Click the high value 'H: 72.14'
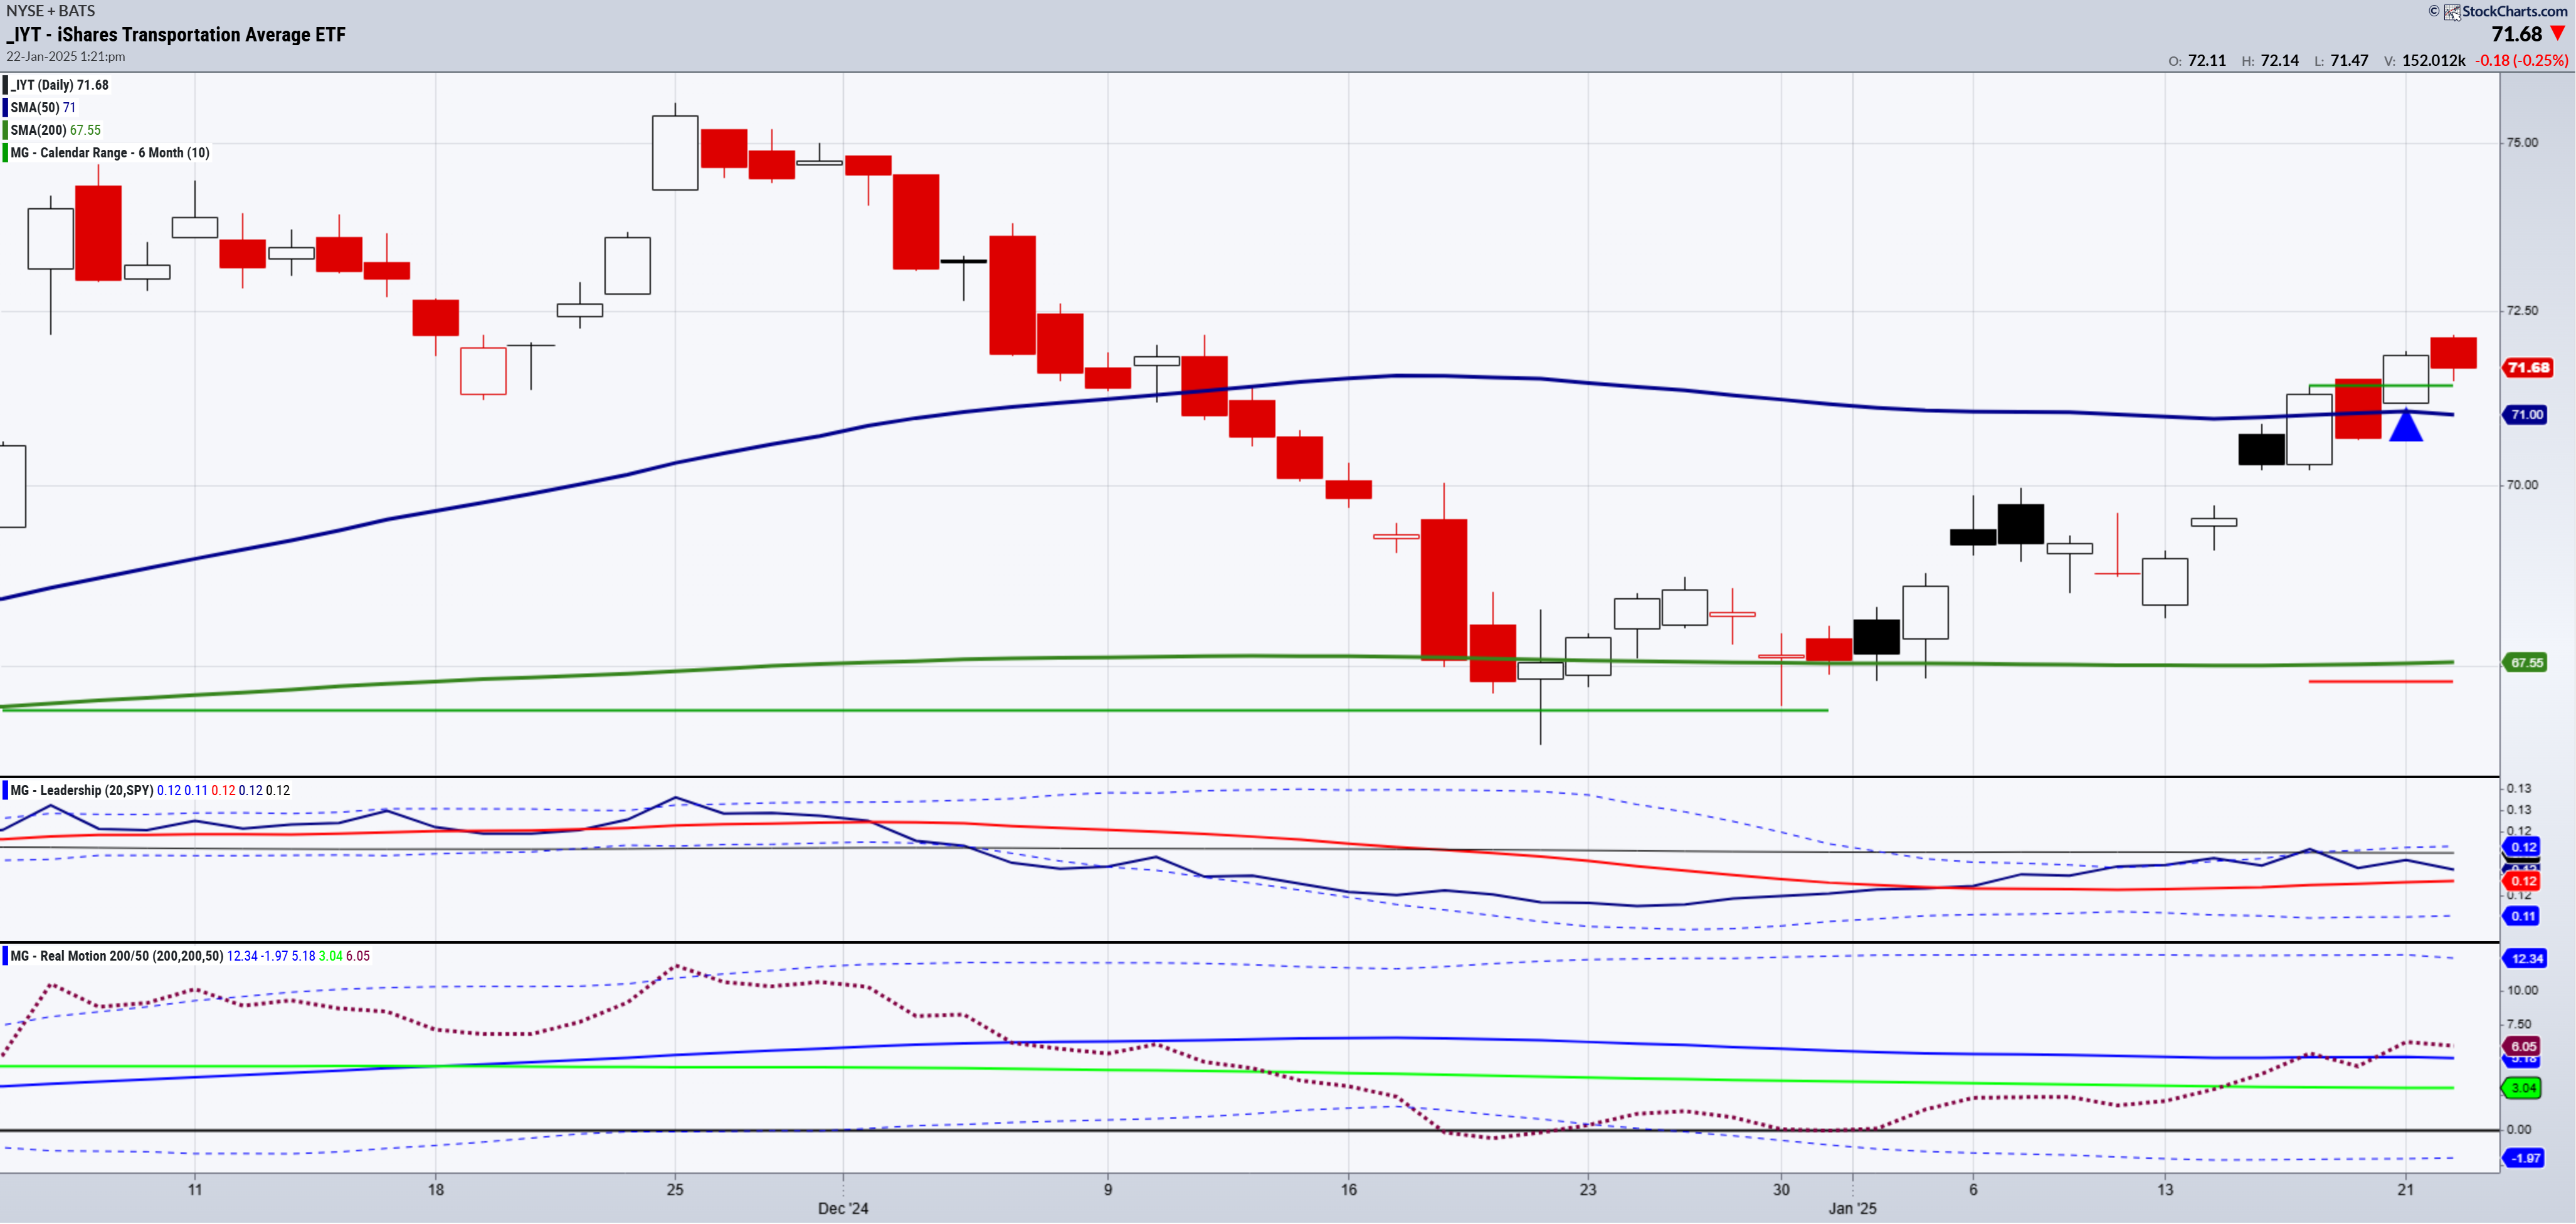Image resolution: width=2576 pixels, height=1224 pixels. click(x=2270, y=61)
